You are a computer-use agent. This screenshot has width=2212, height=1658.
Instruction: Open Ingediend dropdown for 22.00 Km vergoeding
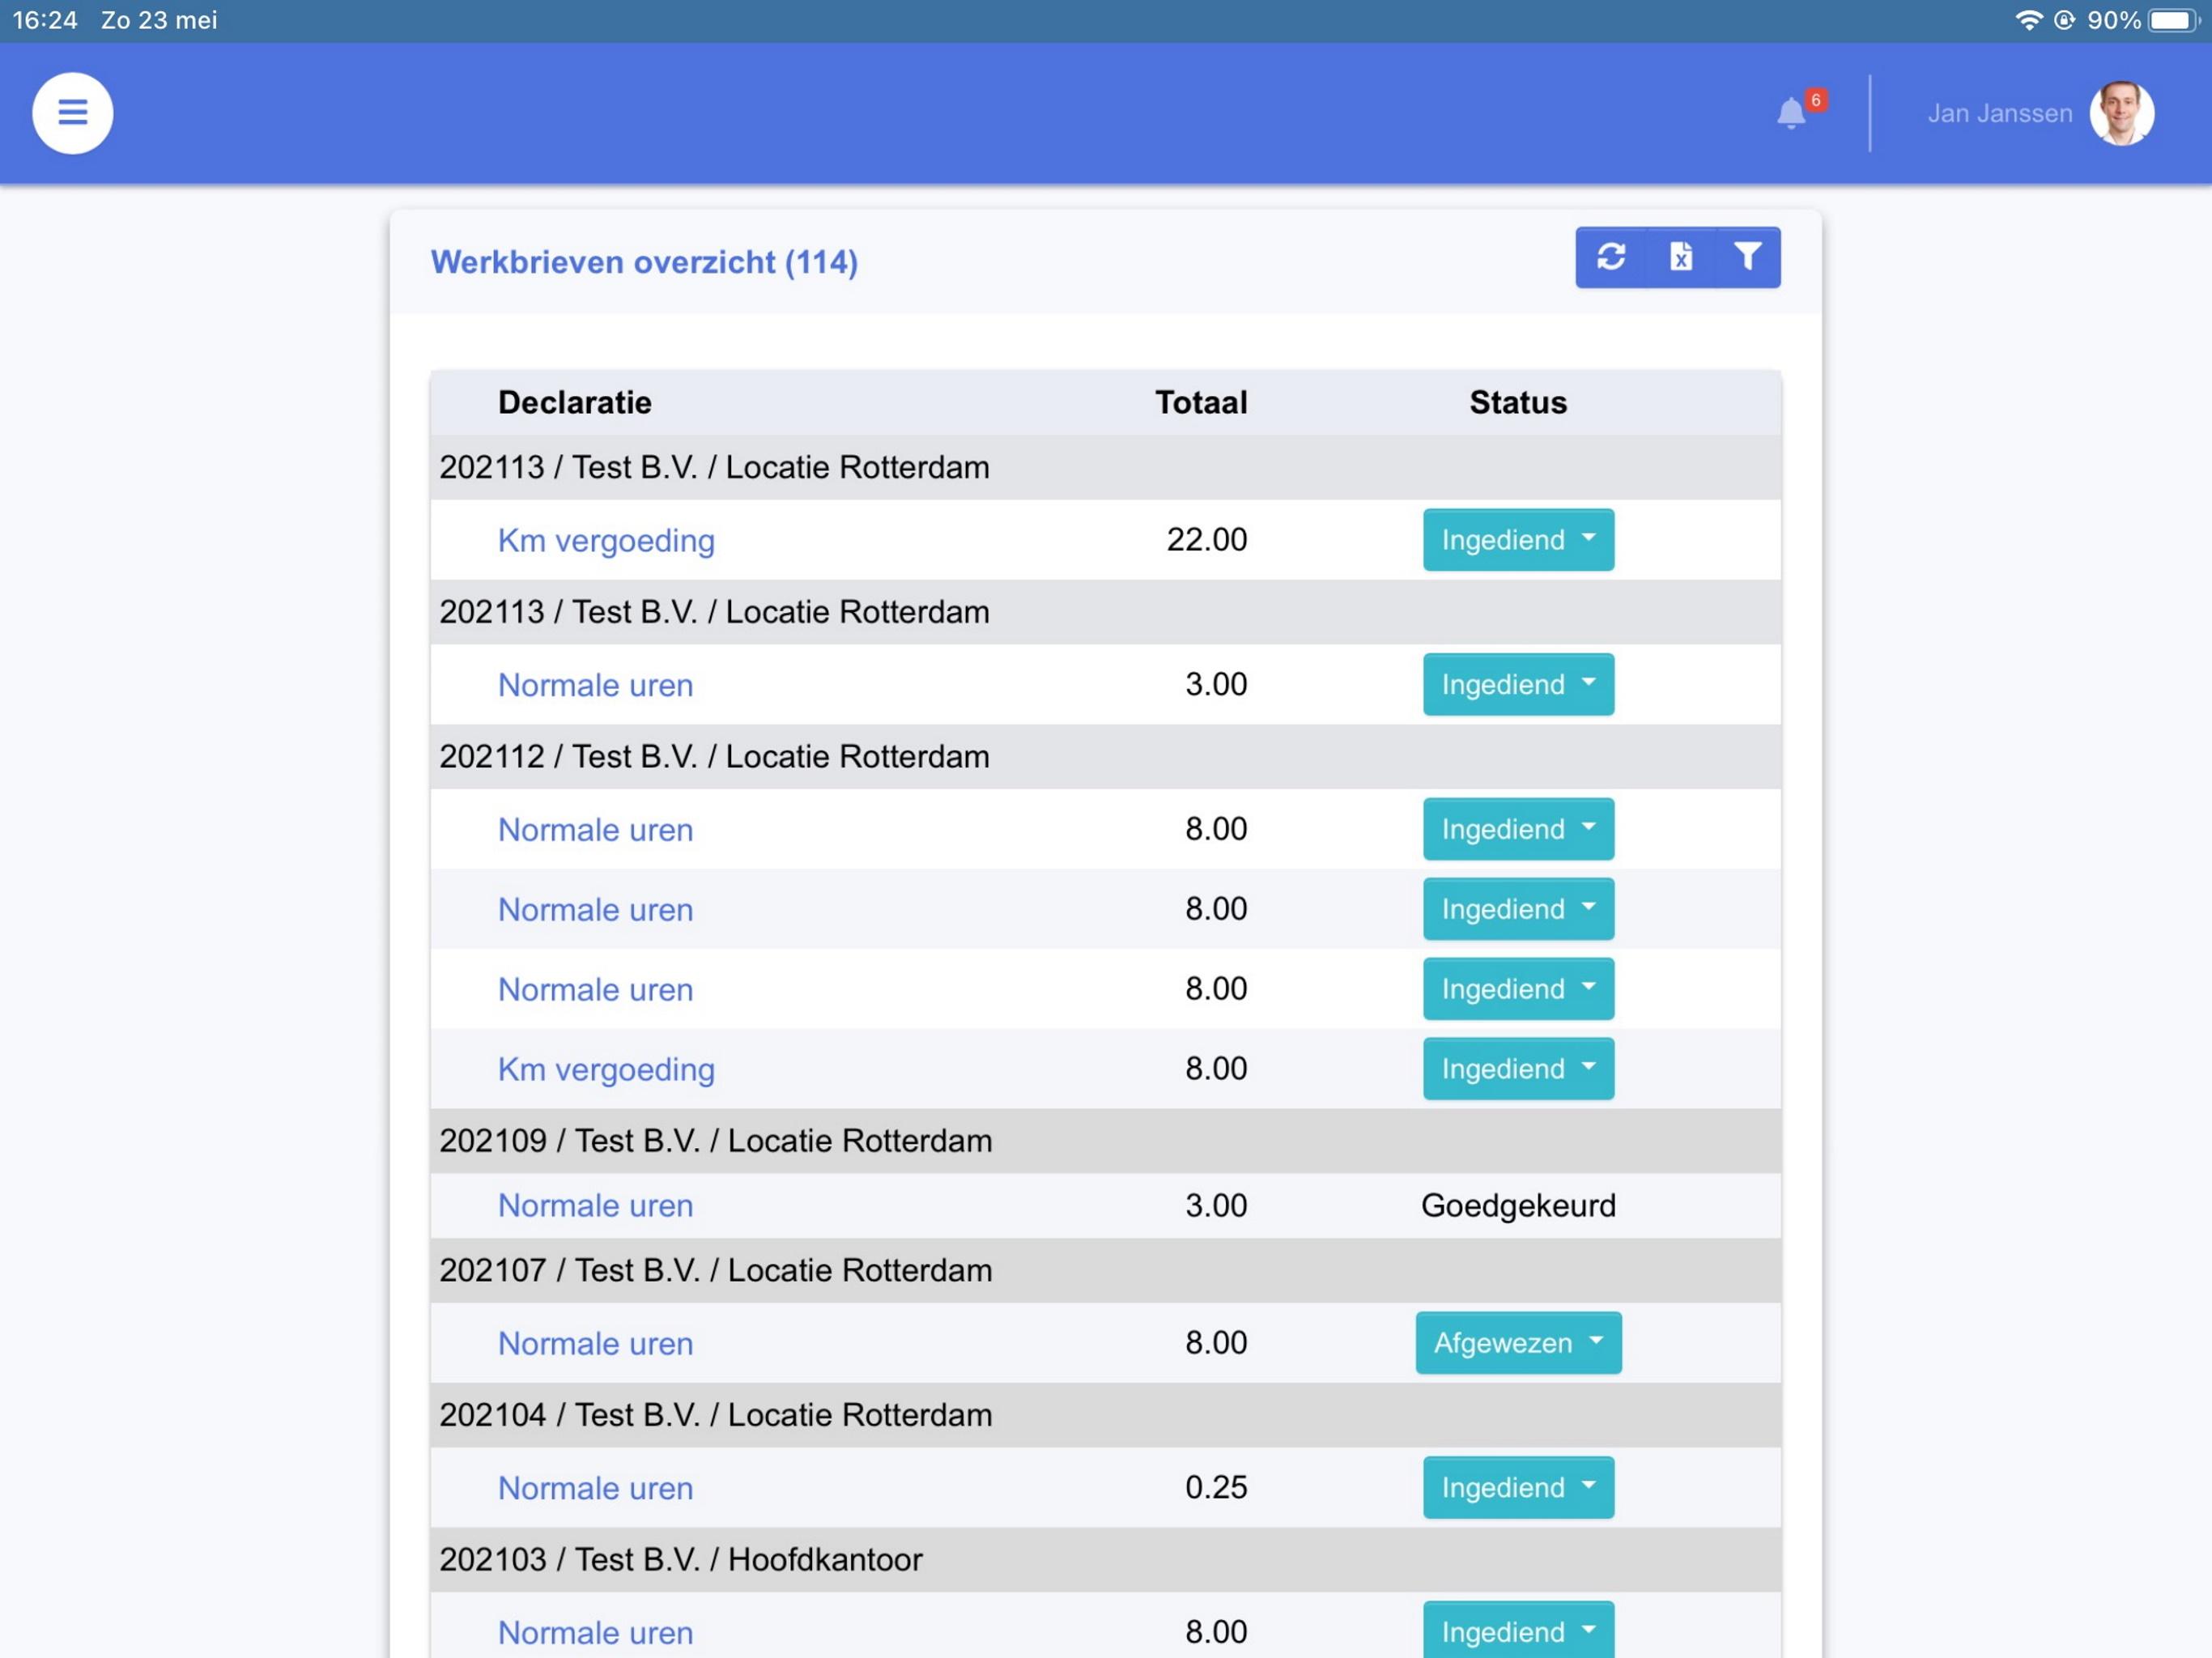[1518, 540]
